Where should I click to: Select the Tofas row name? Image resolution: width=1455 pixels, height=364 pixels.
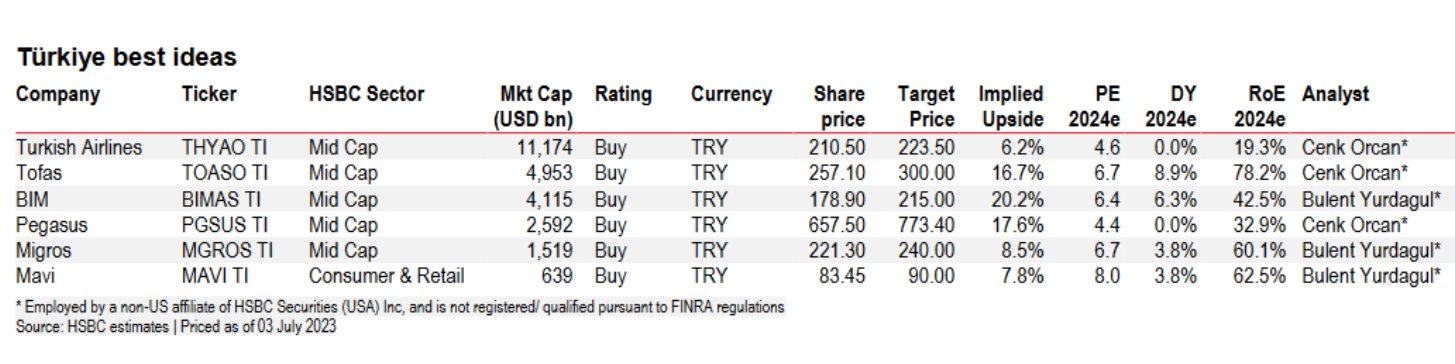[x=39, y=172]
